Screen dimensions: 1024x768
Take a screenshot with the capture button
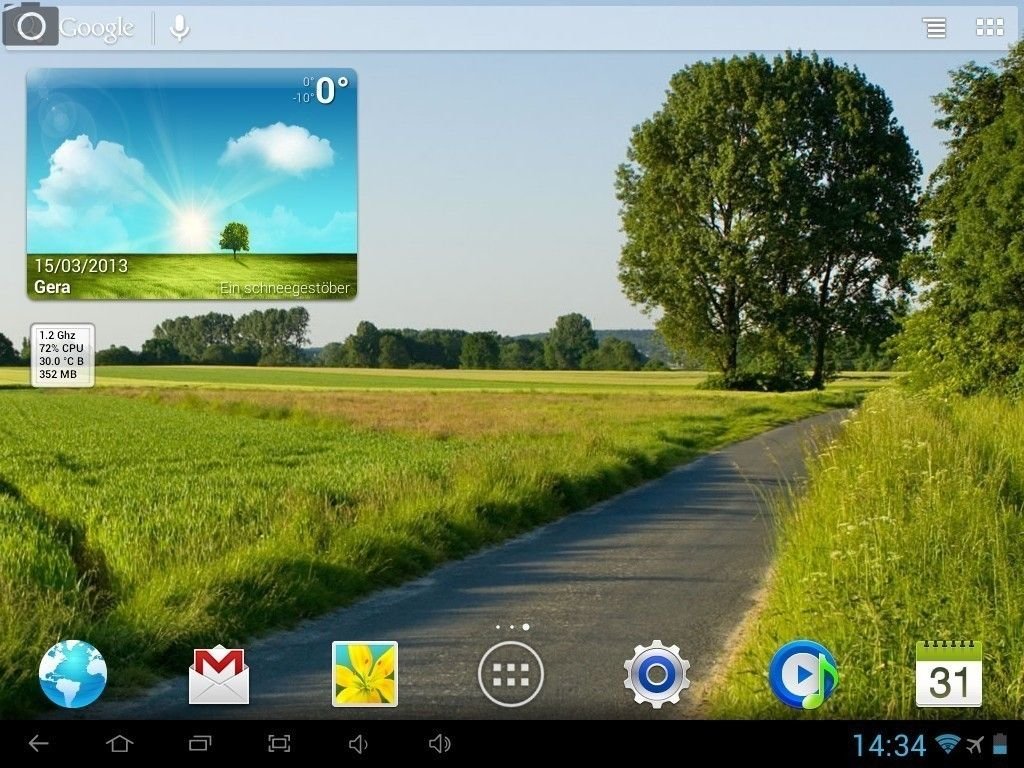click(x=280, y=743)
